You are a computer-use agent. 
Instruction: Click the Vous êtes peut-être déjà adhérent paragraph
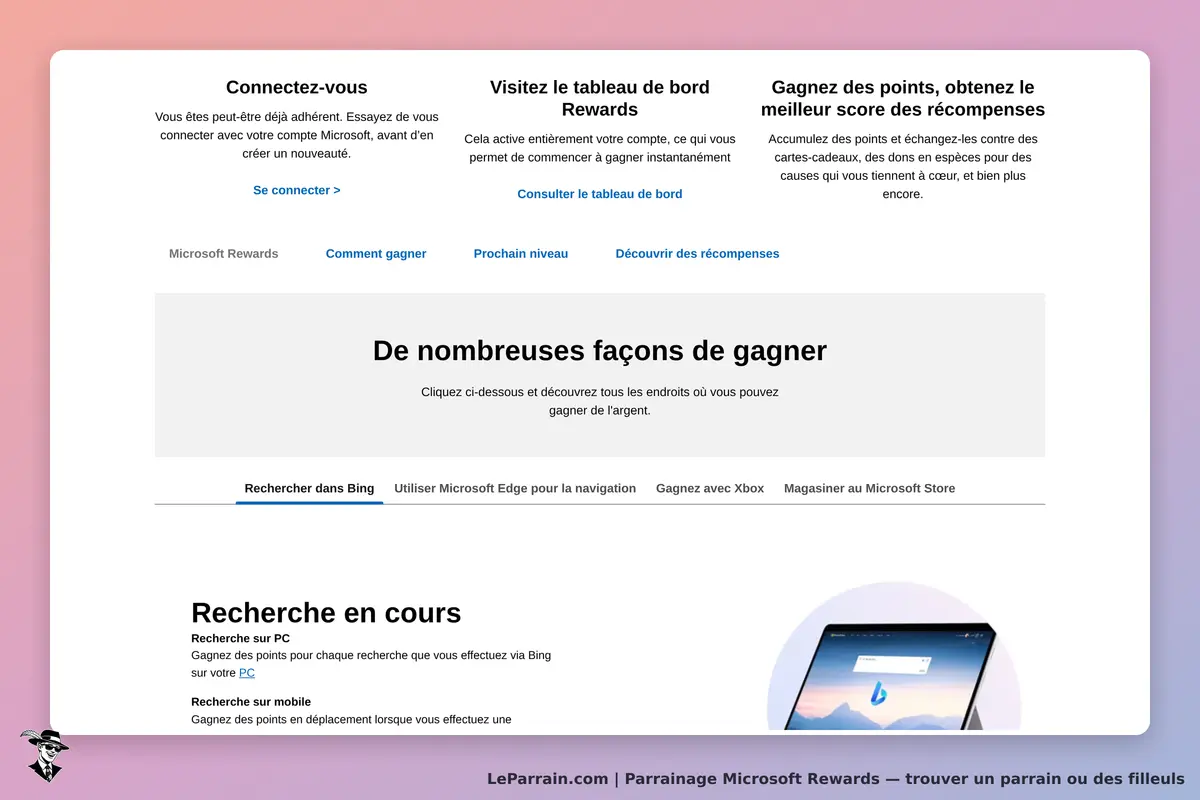(x=297, y=135)
